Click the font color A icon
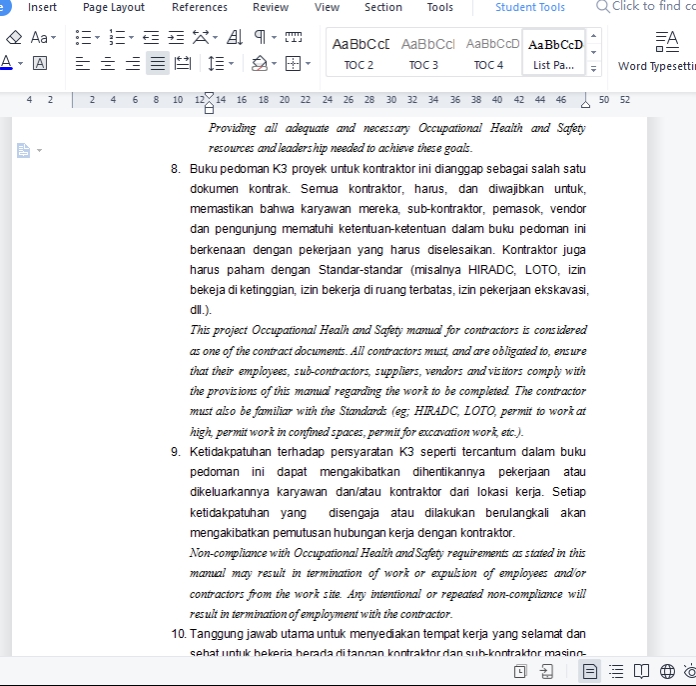 [x=6, y=63]
